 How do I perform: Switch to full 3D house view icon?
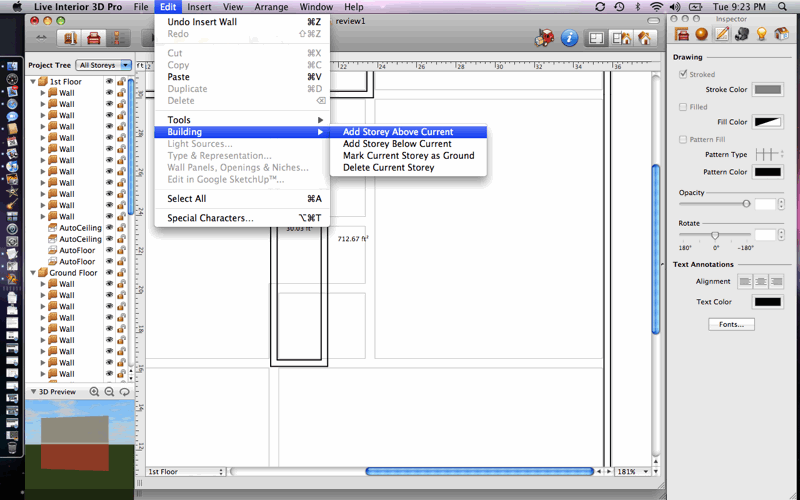(644, 38)
